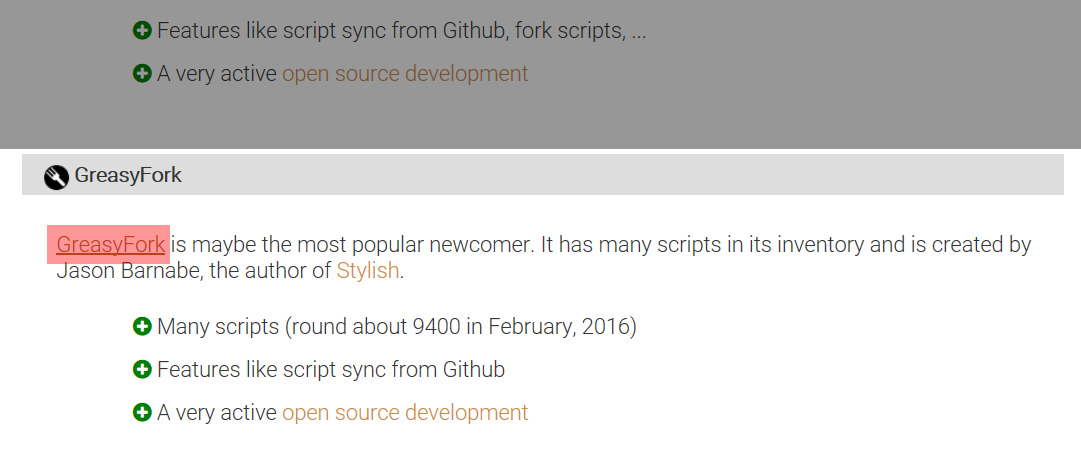This screenshot has width=1081, height=462.
Task: Click GreasyFork's "Features like script sync" text
Action: (330, 370)
